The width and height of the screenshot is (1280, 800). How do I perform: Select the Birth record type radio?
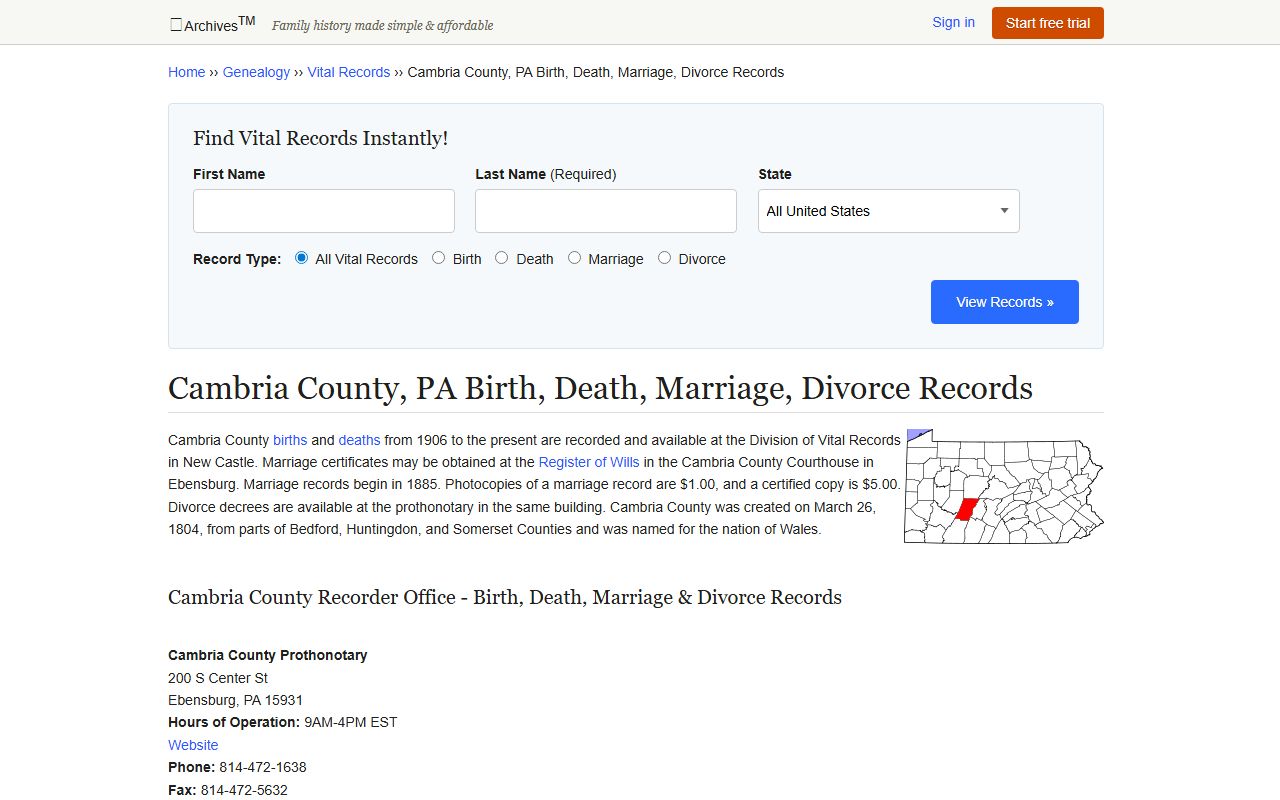coord(439,258)
